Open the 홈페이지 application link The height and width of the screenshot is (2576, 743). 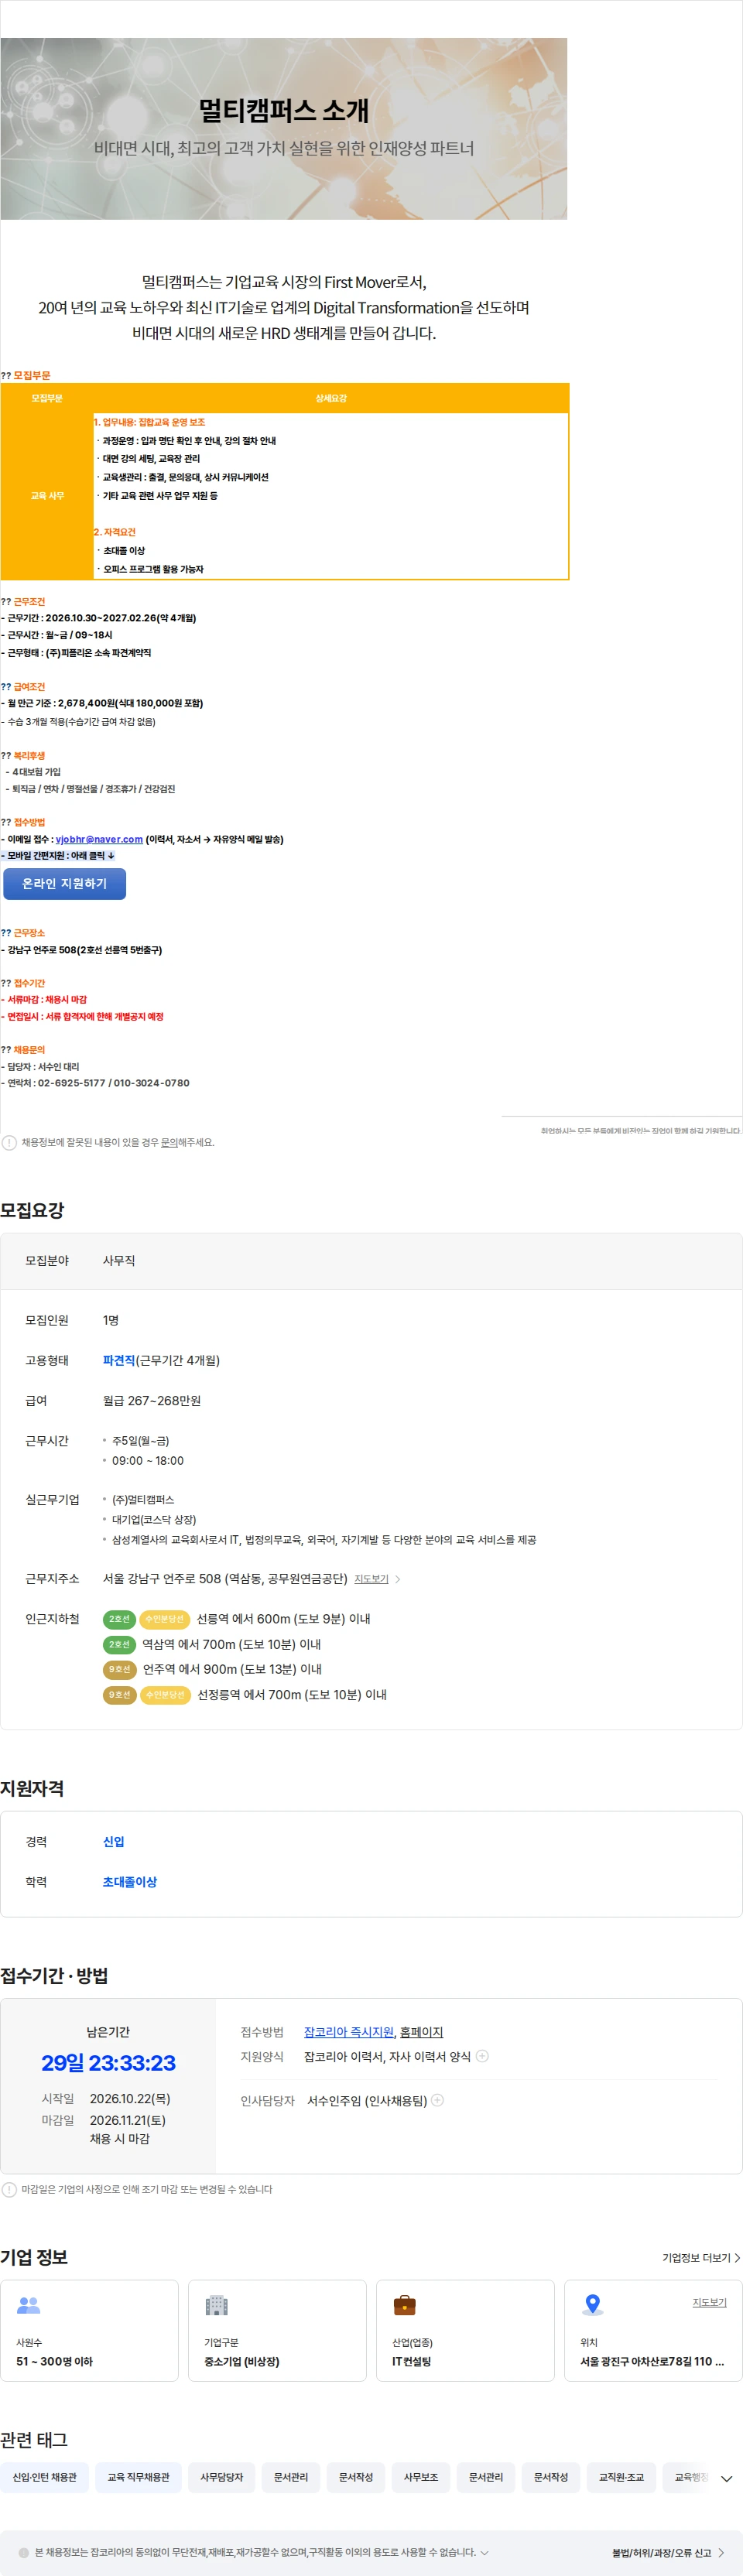tap(421, 2031)
